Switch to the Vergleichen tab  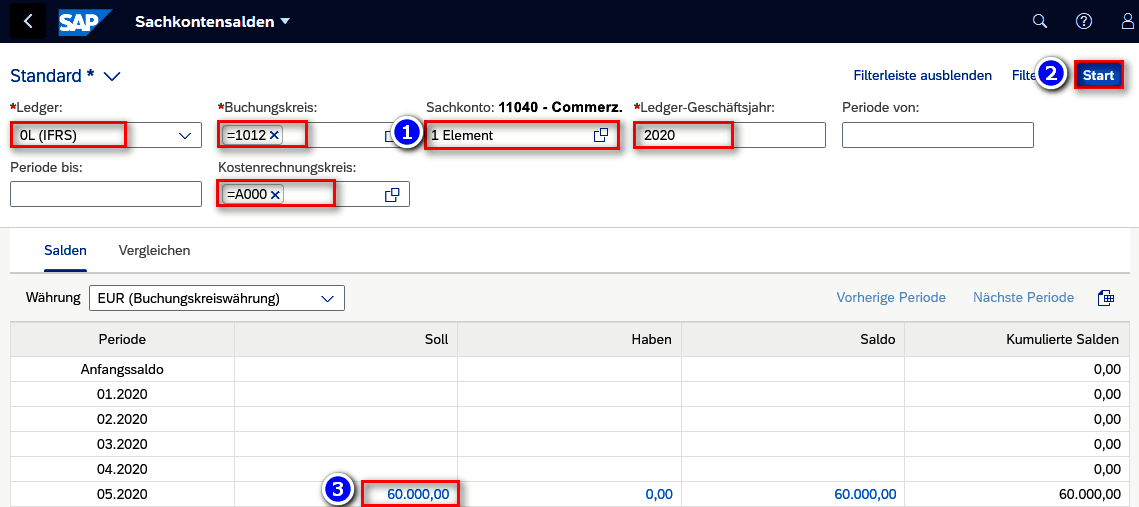pos(154,250)
